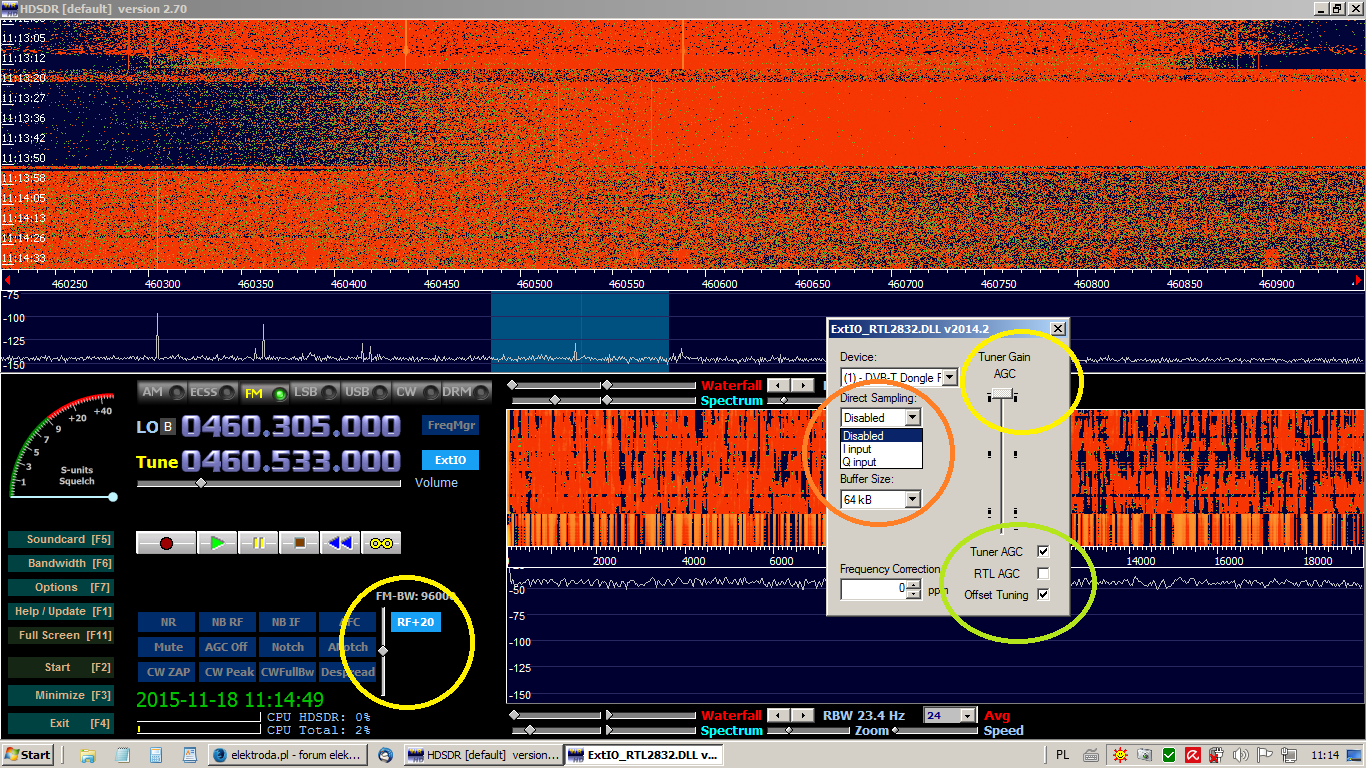Collapse the Direct Sampling dropdown arrow
This screenshot has width=1366, height=768.
[912, 417]
